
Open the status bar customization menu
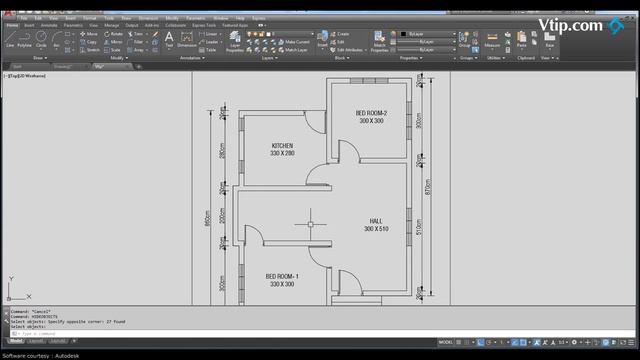pyautogui.click(x=631, y=342)
